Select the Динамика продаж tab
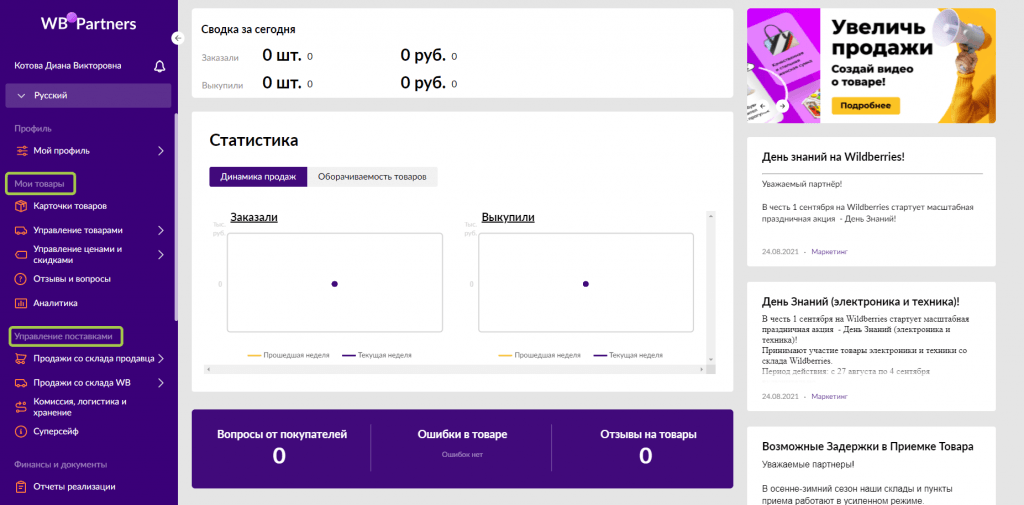 [258, 177]
